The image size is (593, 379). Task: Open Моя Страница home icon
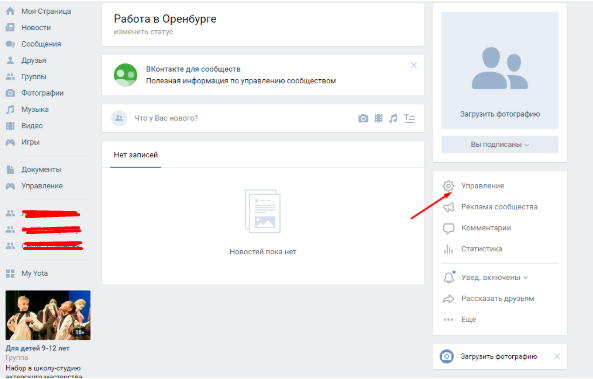click(x=10, y=11)
